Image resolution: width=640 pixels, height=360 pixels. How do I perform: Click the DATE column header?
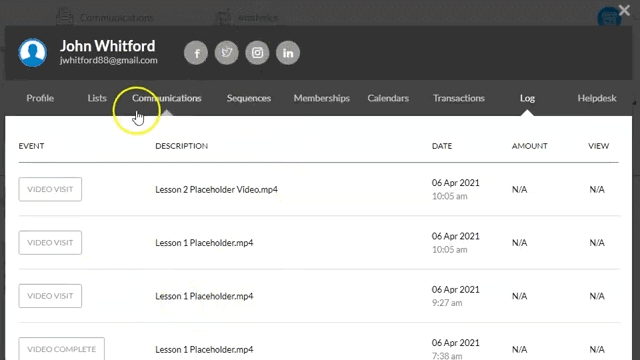tap(442, 146)
